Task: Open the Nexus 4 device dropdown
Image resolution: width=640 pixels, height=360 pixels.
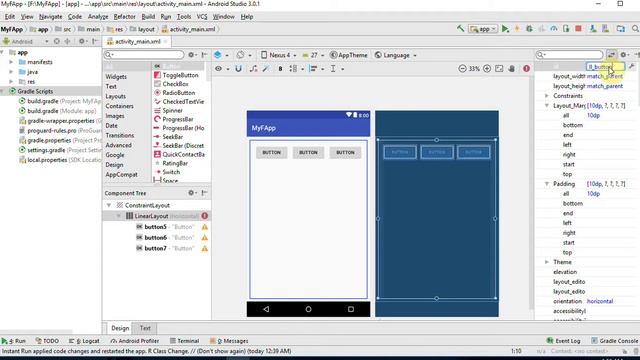Action: (279, 55)
